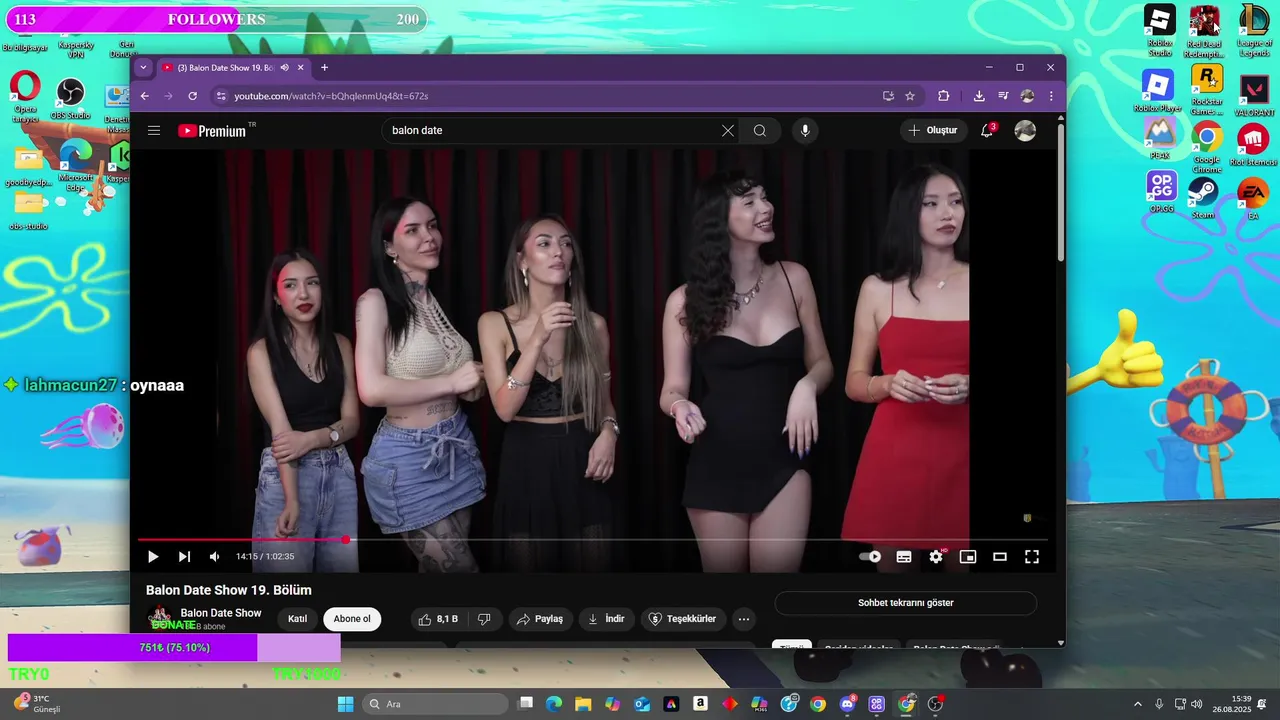The height and width of the screenshot is (720, 1280).
Task: Download the video with İndir
Action: point(606,619)
